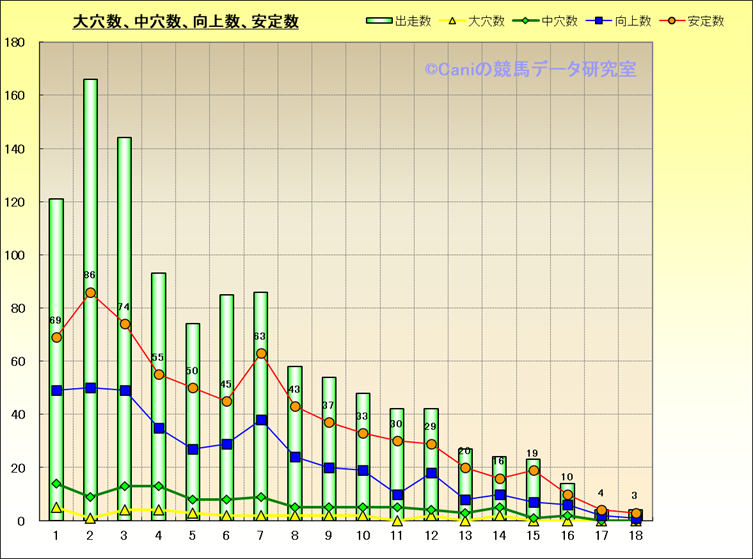Select the orange data point labeled 86
This screenshot has height=559, width=753.
click(x=90, y=293)
